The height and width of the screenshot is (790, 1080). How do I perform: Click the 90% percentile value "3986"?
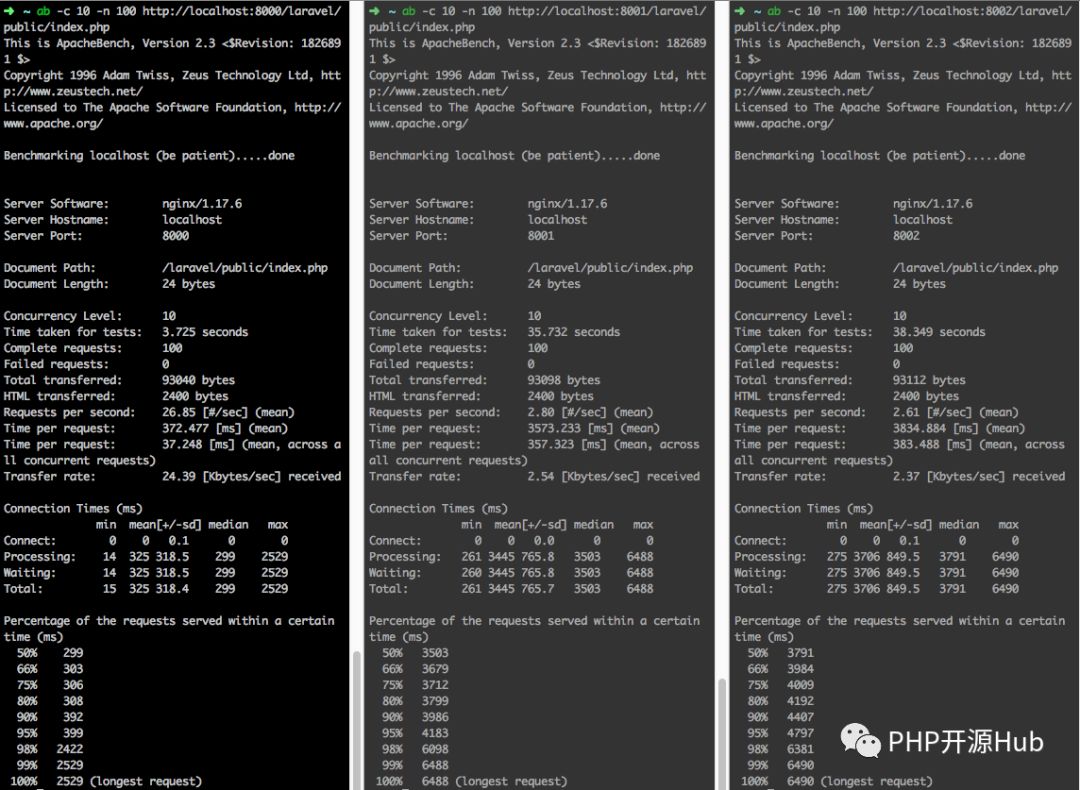(x=435, y=717)
